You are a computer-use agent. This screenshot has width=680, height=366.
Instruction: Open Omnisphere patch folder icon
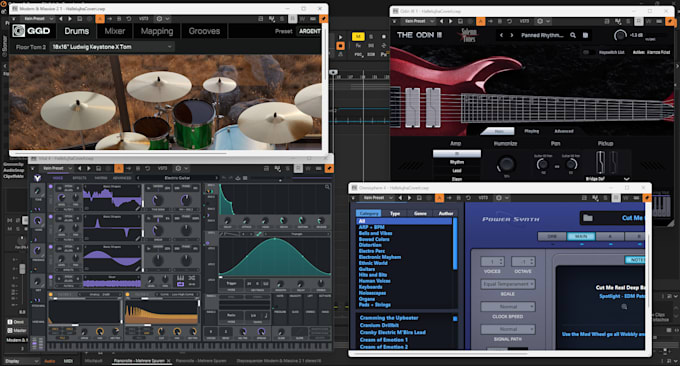click(588, 218)
